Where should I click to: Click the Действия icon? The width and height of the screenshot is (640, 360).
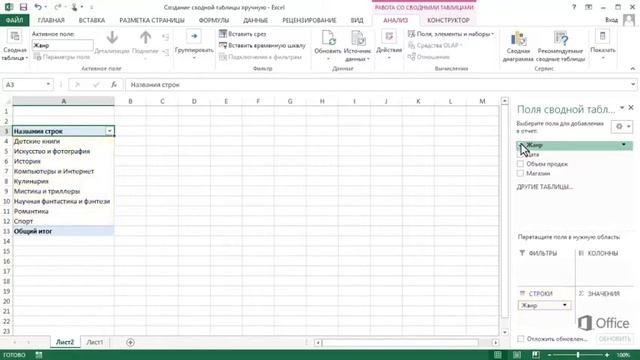point(389,37)
